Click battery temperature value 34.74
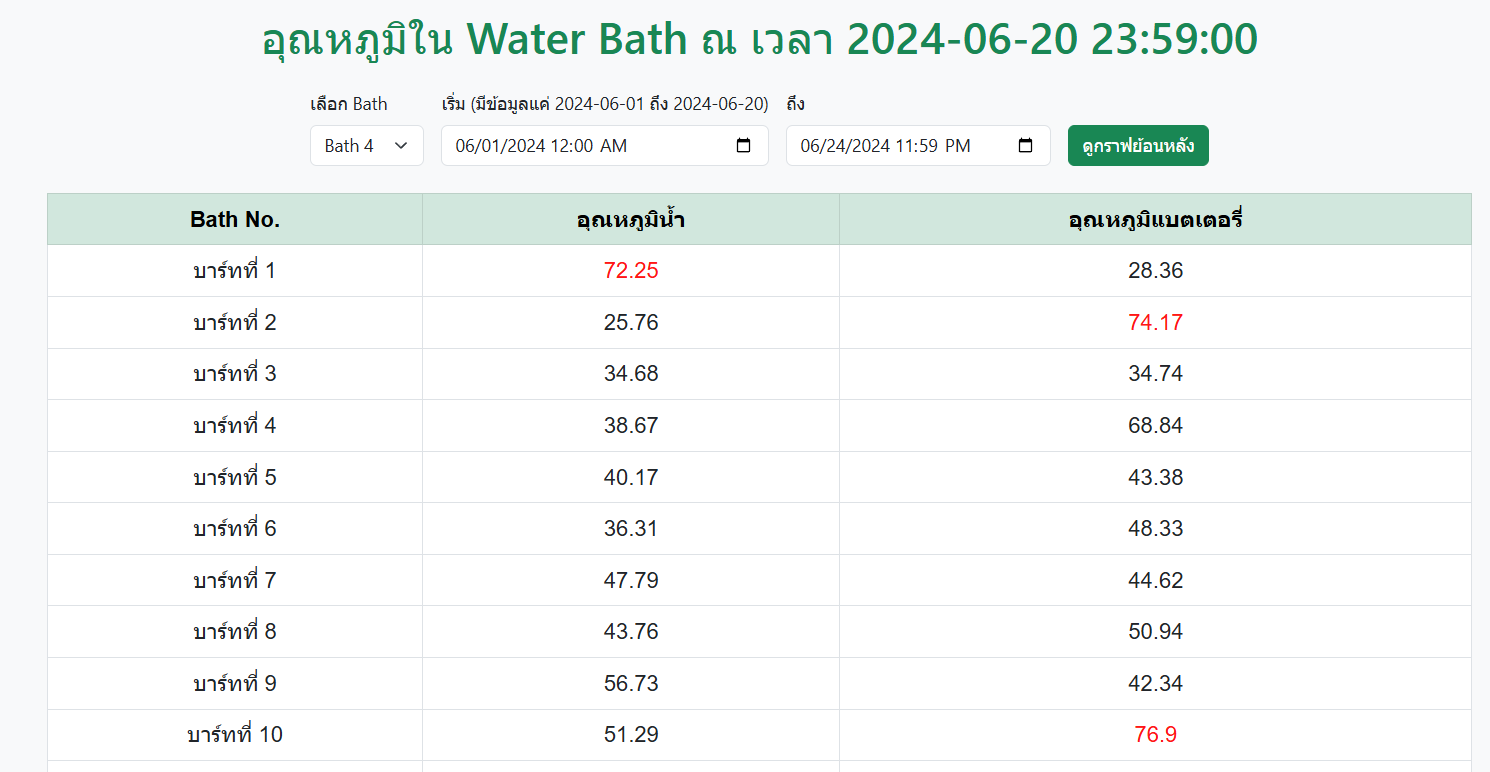 (1155, 374)
